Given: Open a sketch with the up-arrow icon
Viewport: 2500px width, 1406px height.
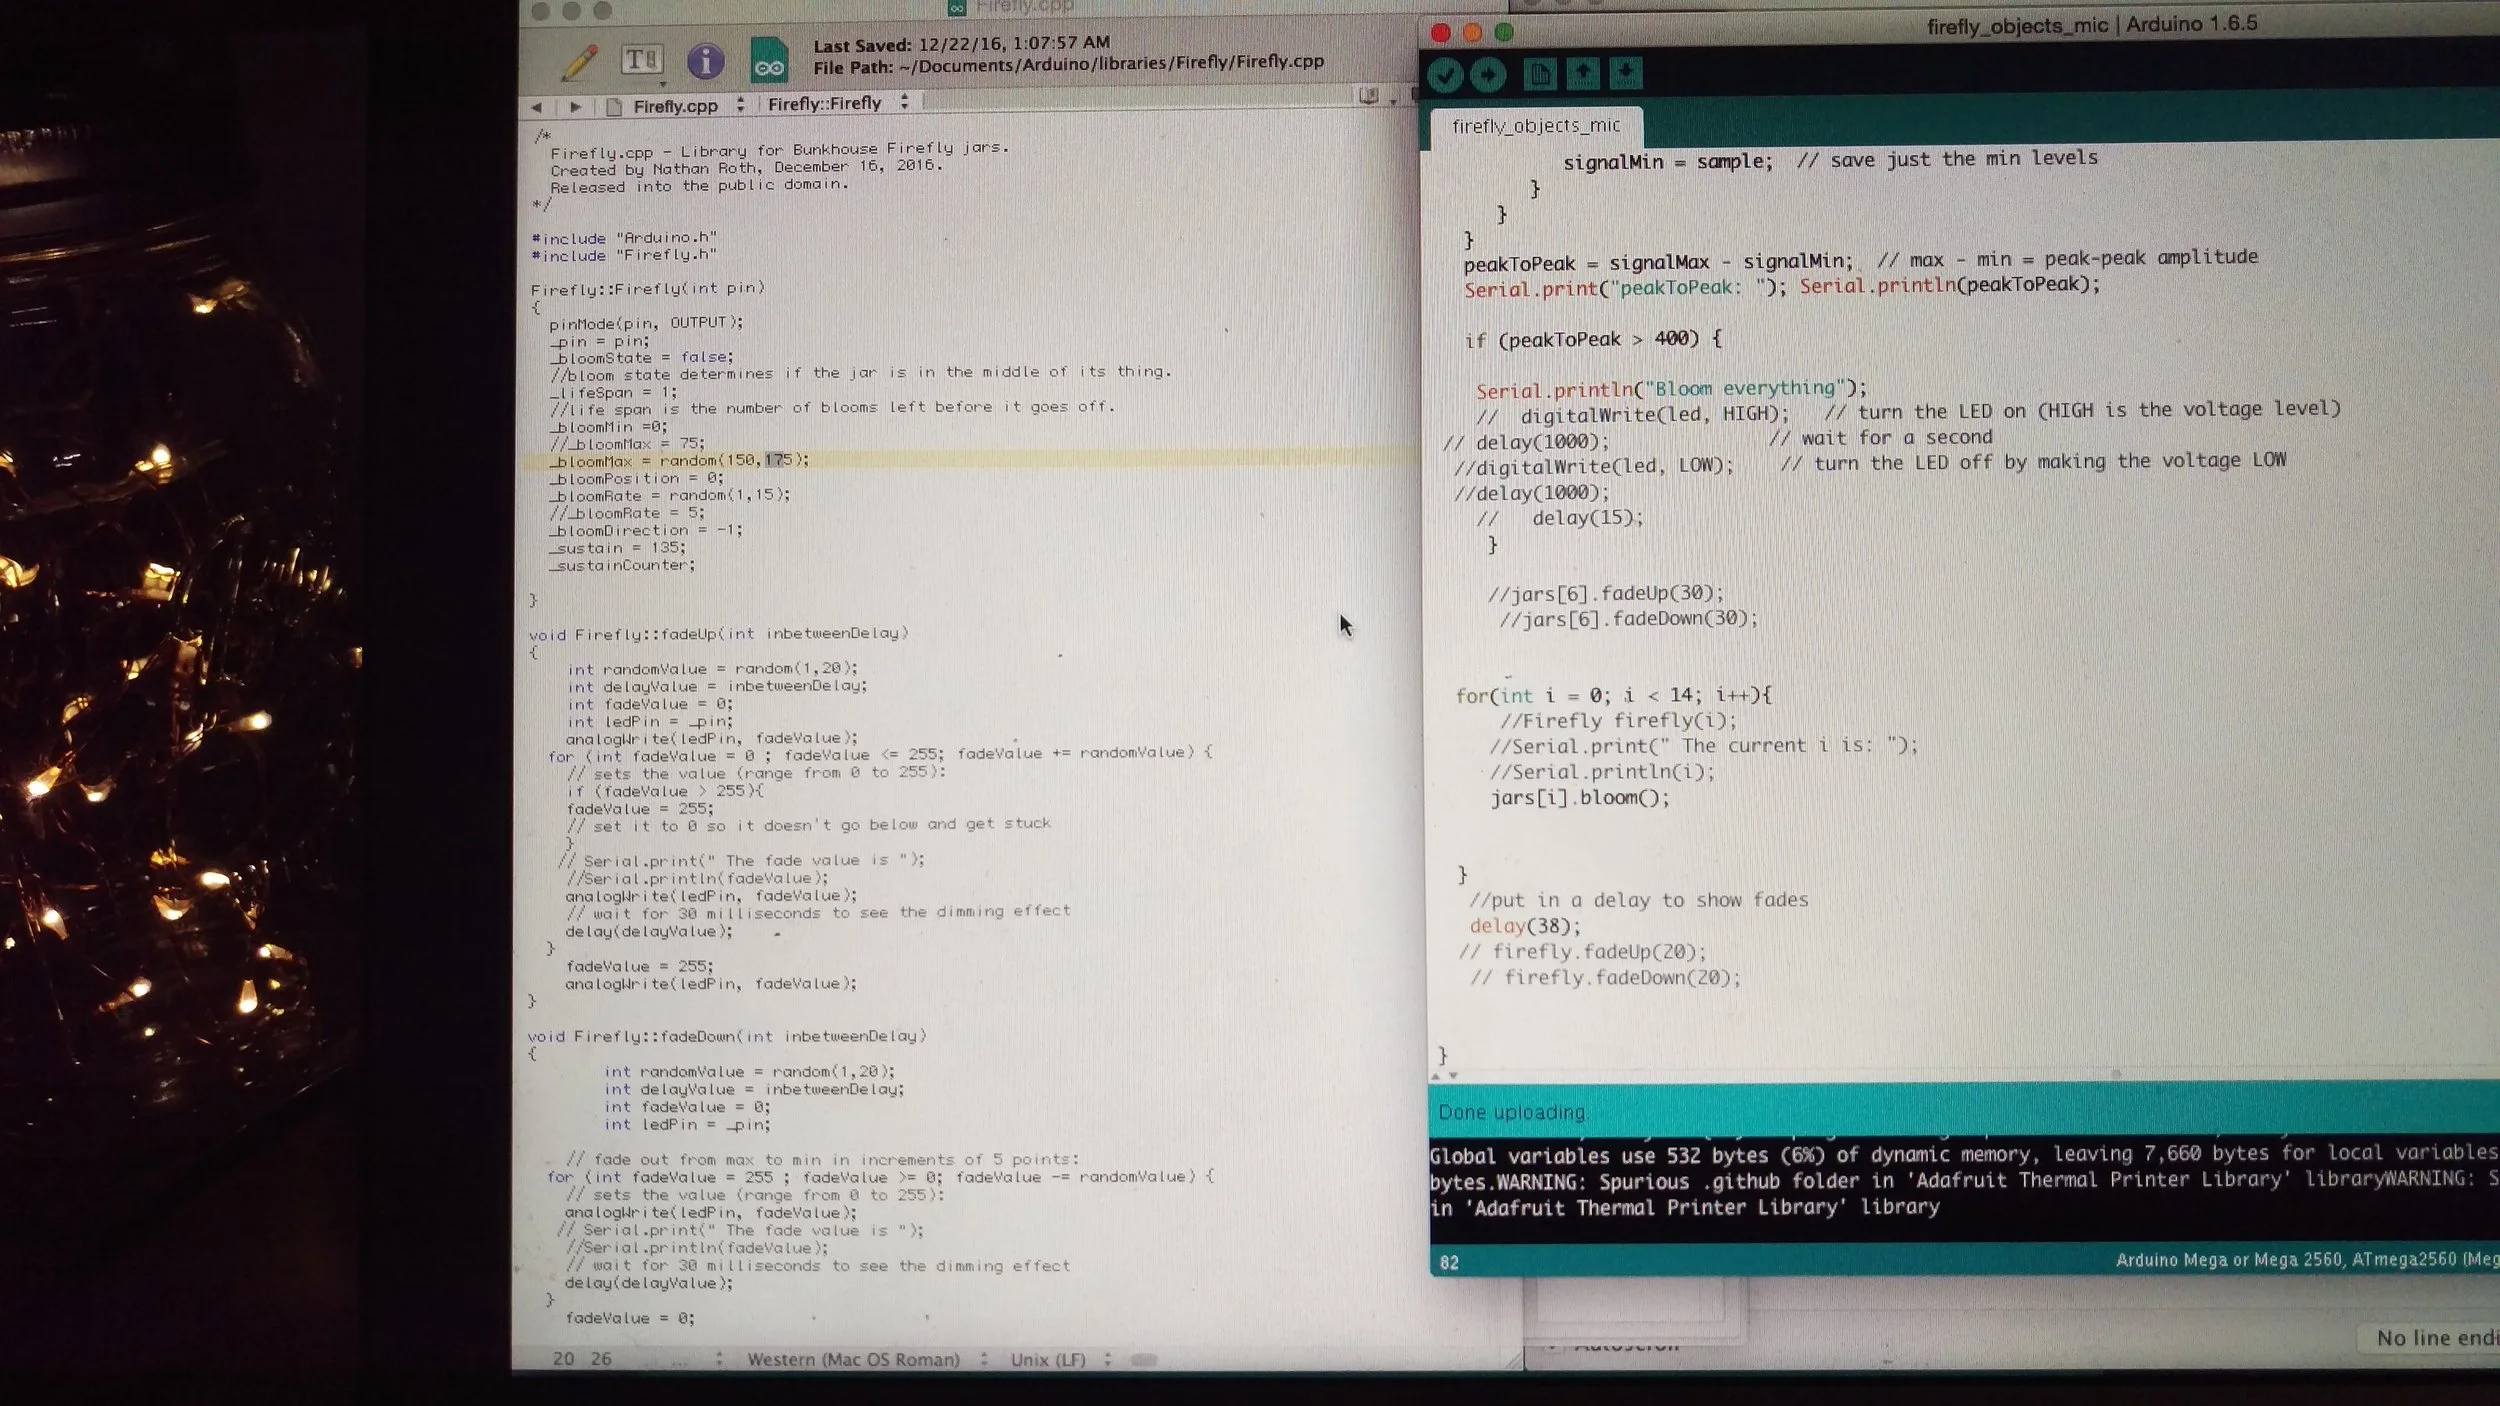Looking at the screenshot, I should click(1583, 73).
